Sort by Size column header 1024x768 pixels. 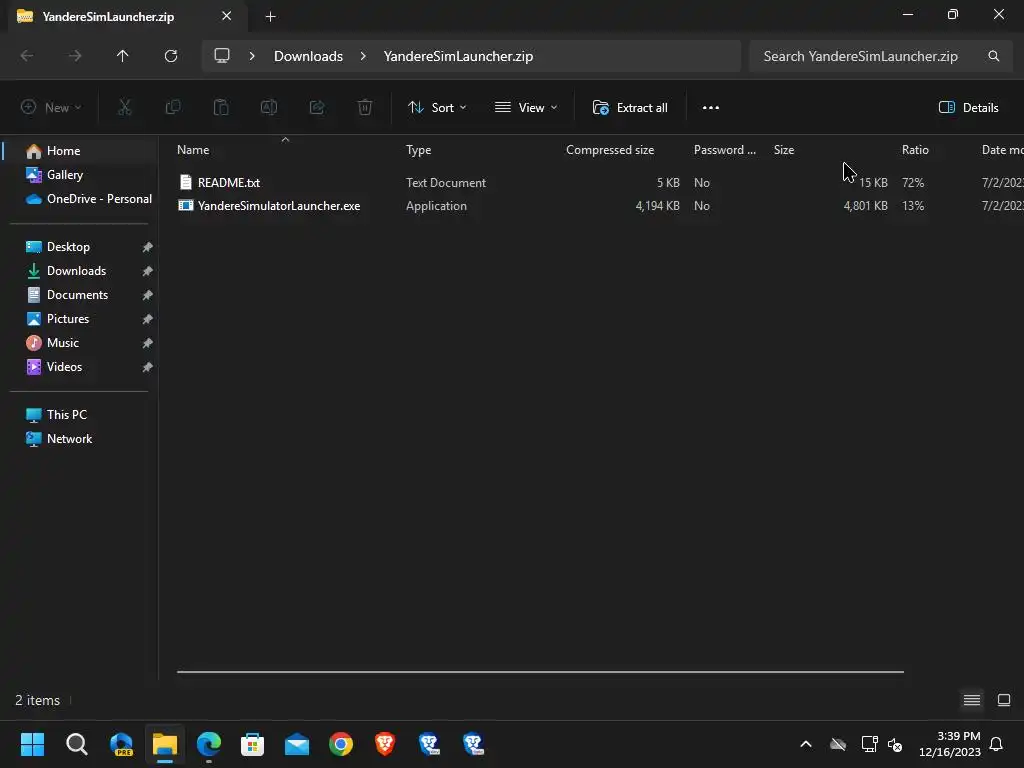(x=784, y=150)
